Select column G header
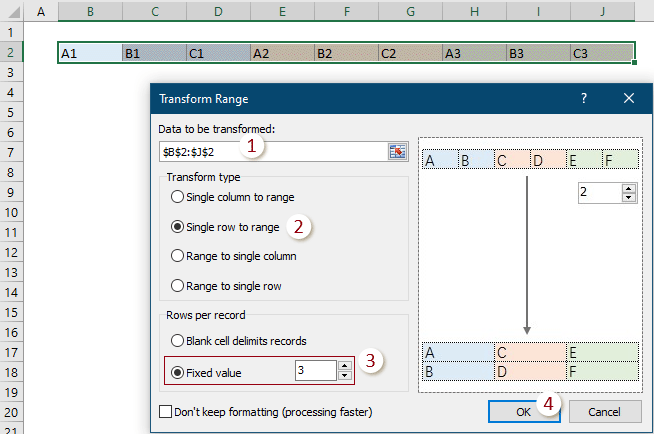Viewport: 654px width, 434px height. 410,11
